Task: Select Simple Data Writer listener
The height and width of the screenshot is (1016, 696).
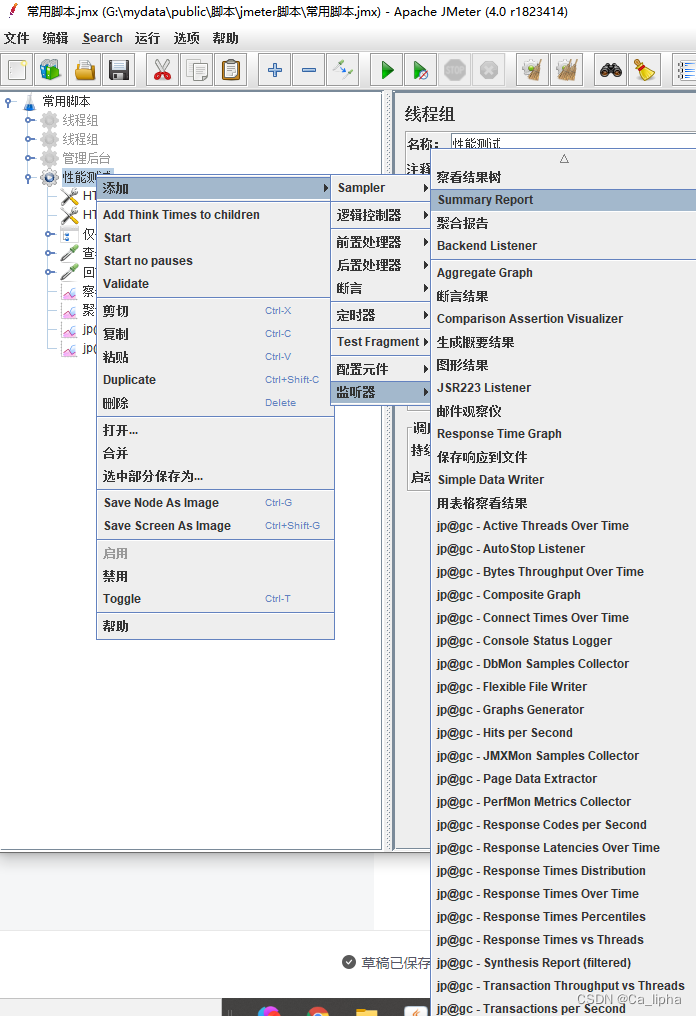Action: (563, 480)
